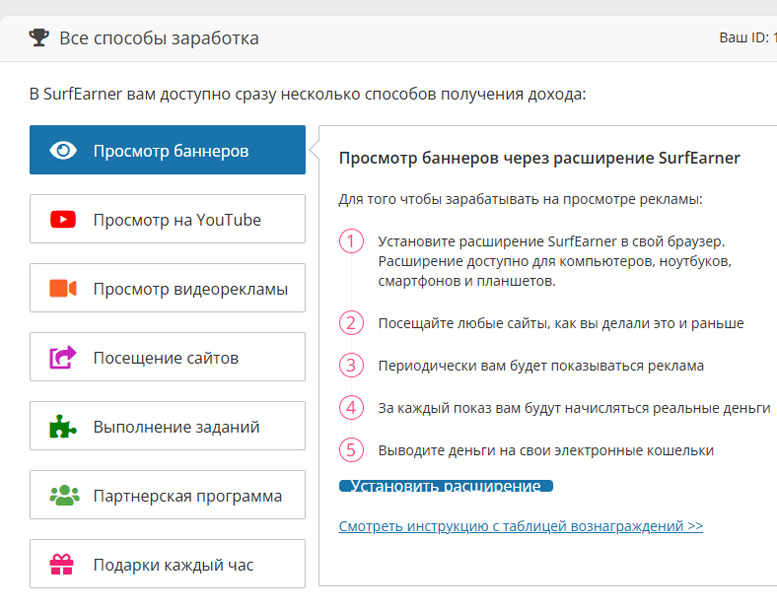777x610 pixels.
Task: Click step 2 text Посещайте любые сайты
Action: tap(561, 323)
